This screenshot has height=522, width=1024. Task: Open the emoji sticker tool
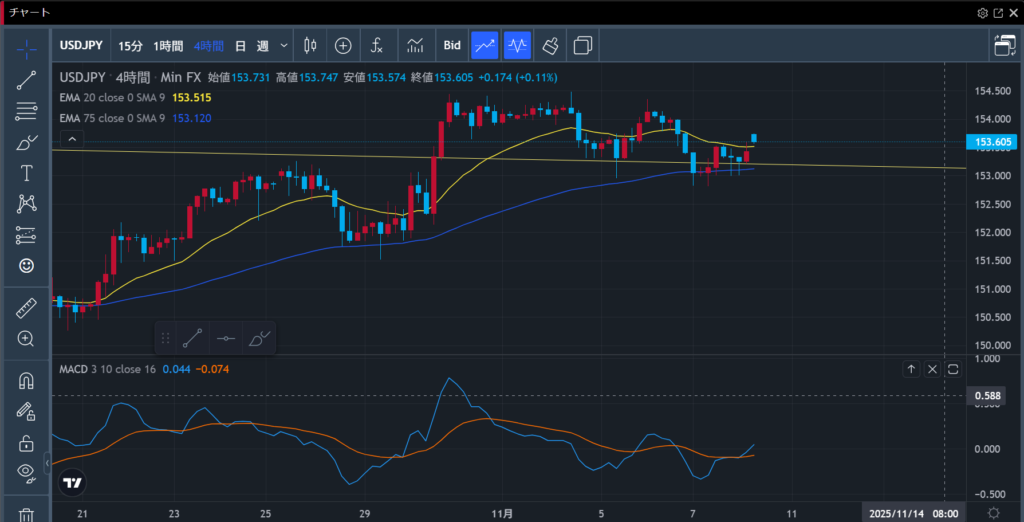tap(27, 266)
